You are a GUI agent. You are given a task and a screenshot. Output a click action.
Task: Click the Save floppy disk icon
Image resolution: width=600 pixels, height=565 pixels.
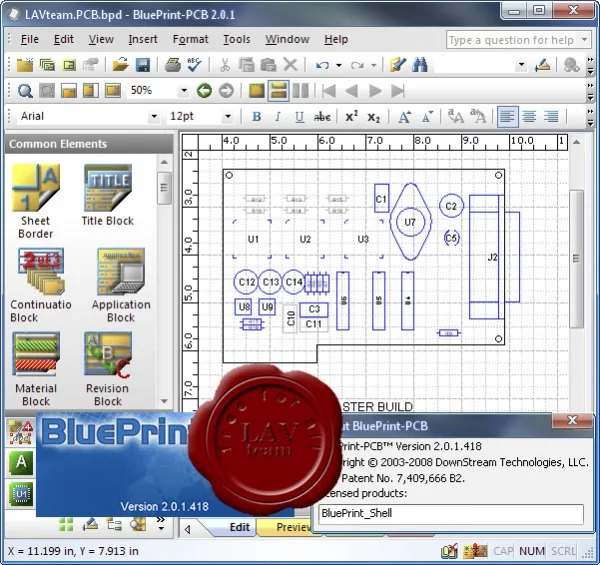tap(143, 65)
